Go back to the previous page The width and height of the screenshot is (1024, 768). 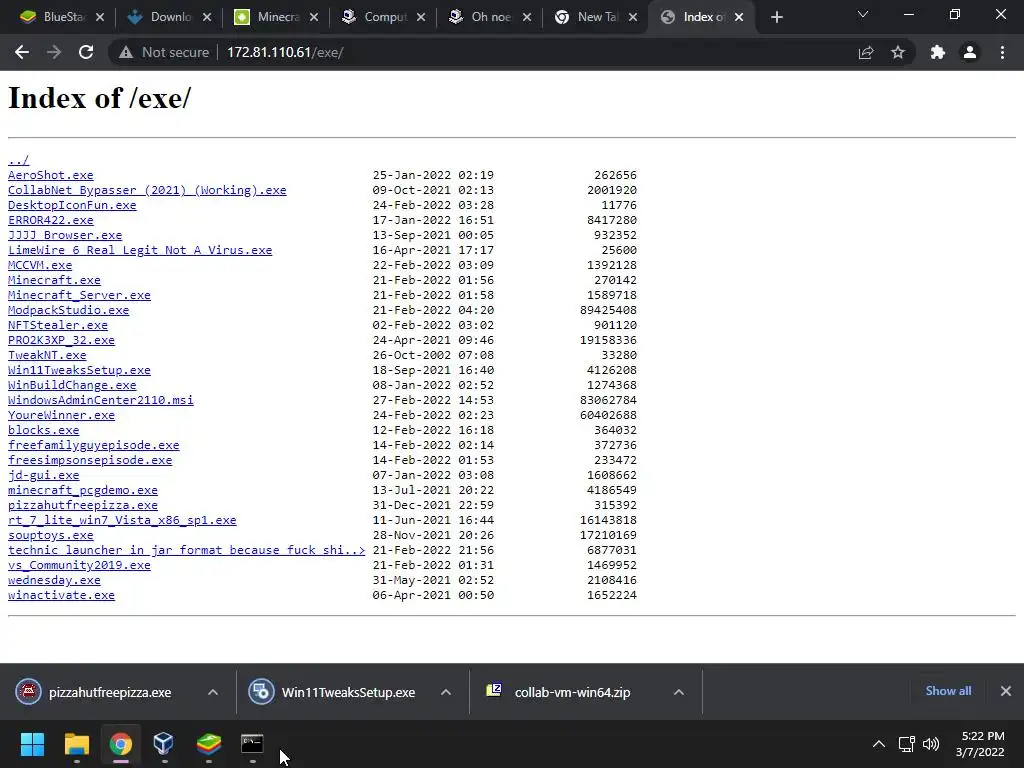[x=22, y=52]
